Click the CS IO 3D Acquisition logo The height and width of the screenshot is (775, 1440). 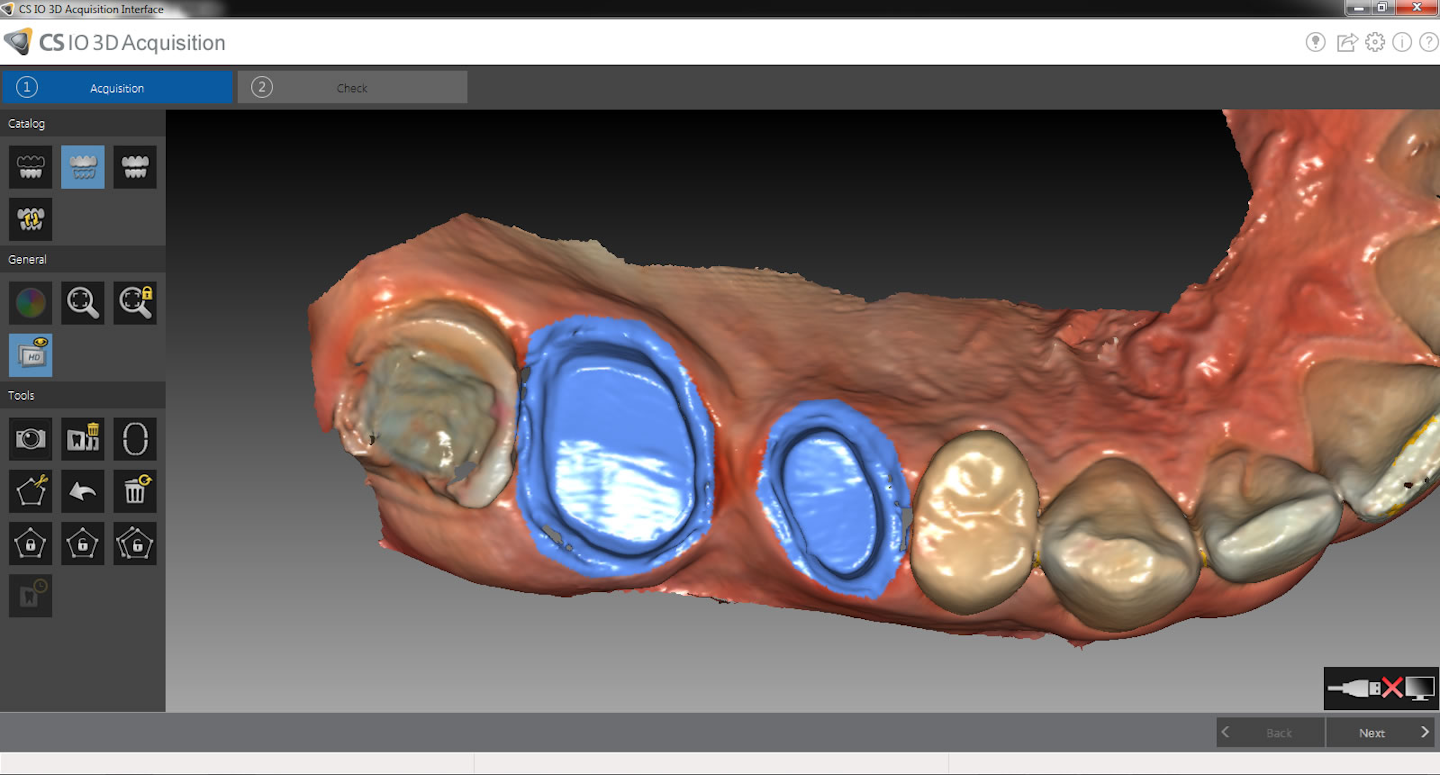point(114,43)
